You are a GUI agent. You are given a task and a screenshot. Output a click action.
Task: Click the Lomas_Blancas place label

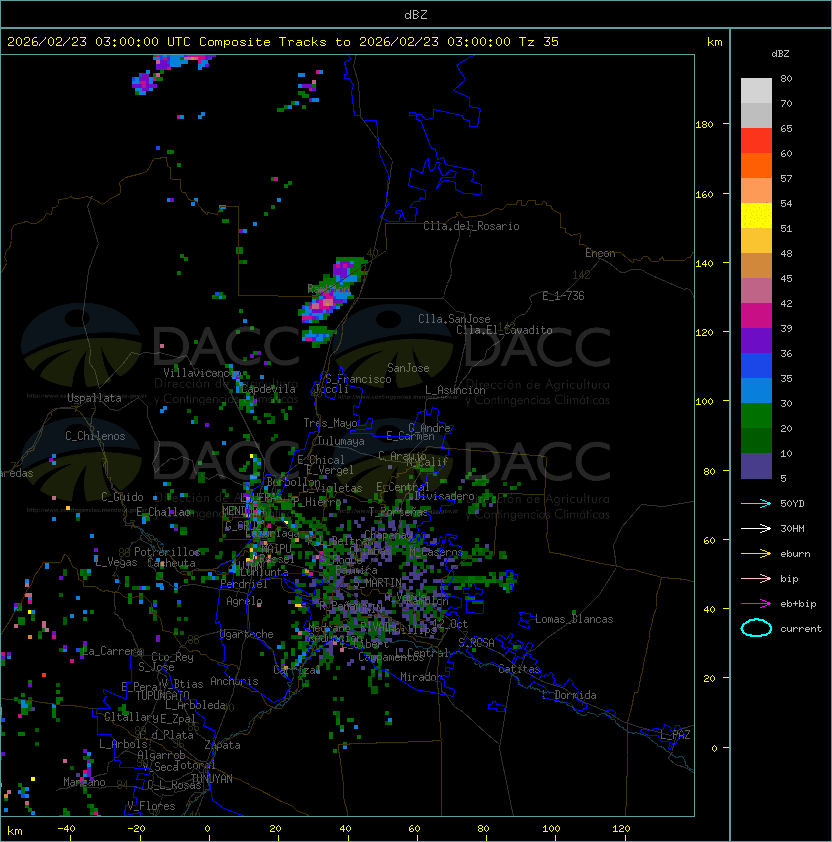point(574,619)
